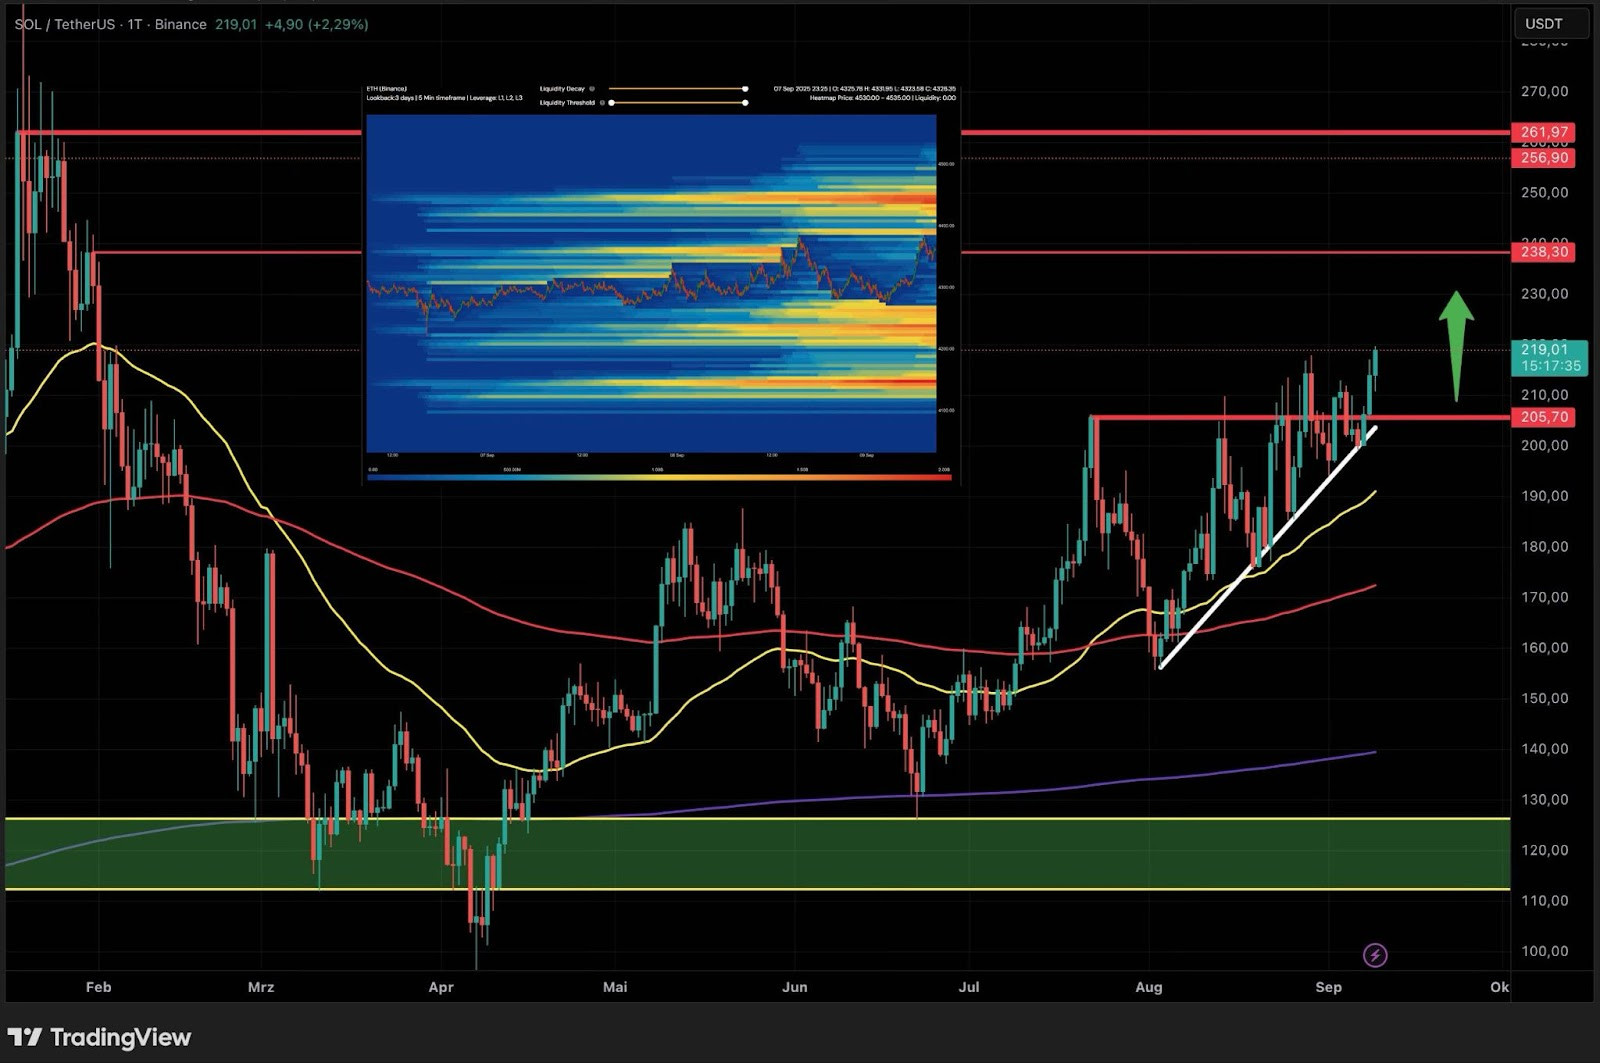1600x1063 pixels.
Task: Click the heatmap color scale bar
Action: click(659, 478)
